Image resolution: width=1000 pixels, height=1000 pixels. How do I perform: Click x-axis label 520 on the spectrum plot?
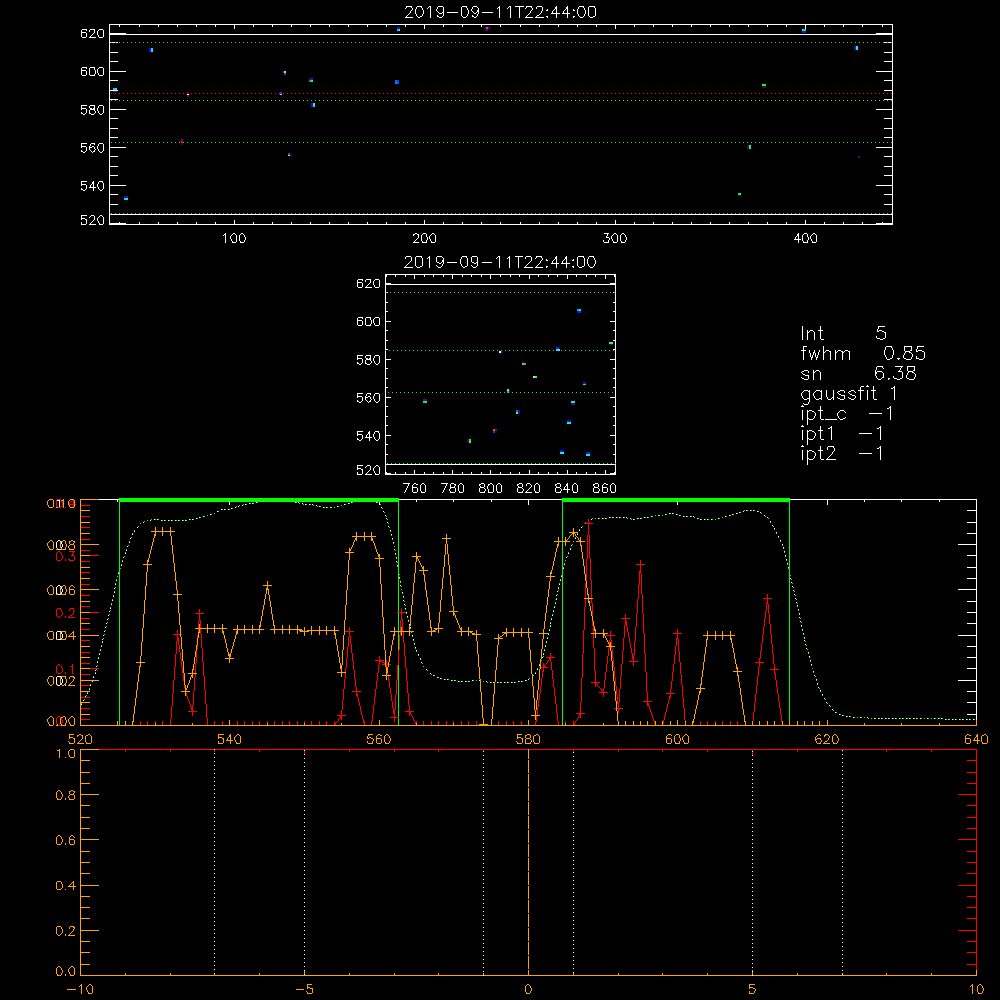tap(80, 740)
